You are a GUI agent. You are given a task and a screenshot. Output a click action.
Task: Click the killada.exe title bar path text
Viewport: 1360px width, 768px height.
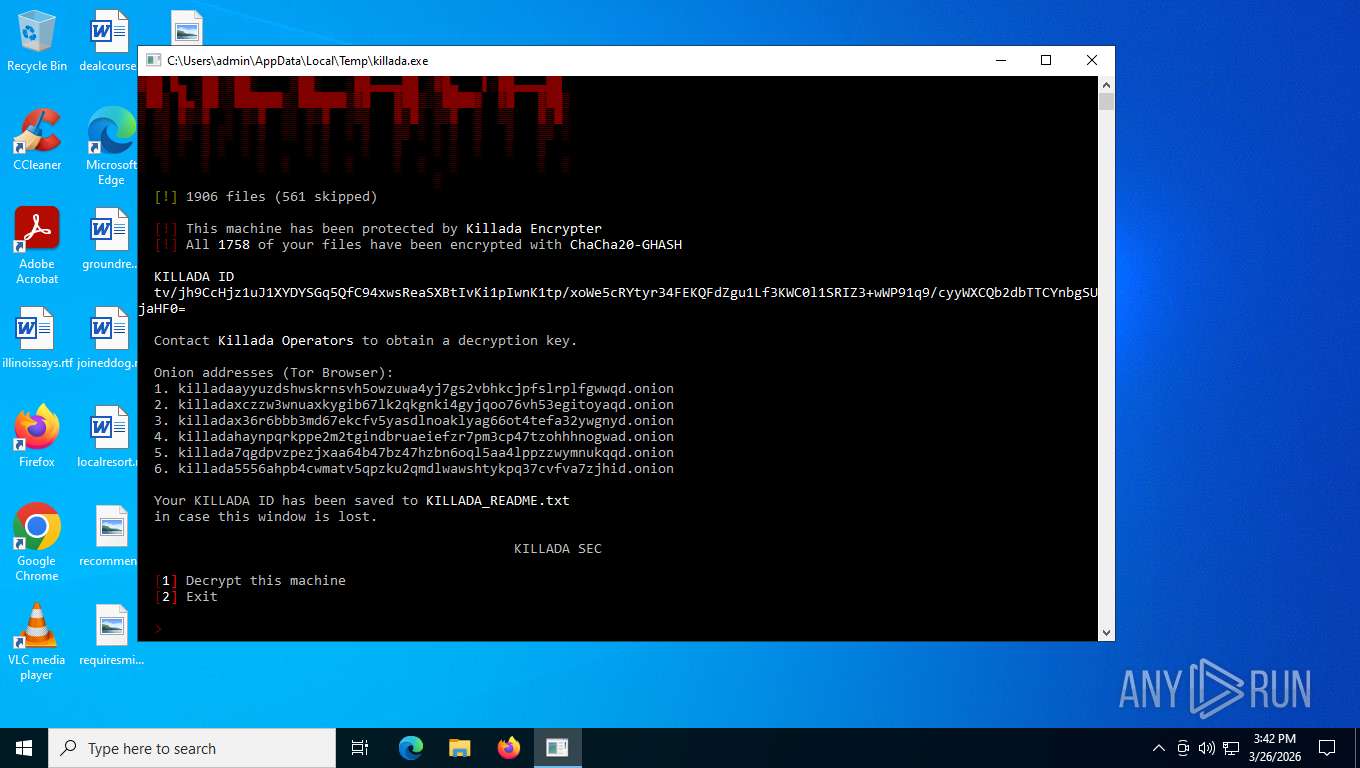click(x=297, y=61)
